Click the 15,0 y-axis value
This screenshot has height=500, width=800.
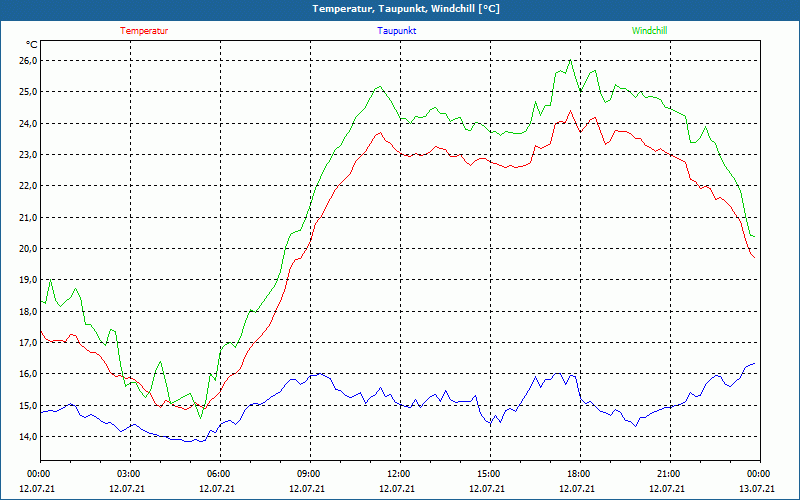pyautogui.click(x=29, y=405)
